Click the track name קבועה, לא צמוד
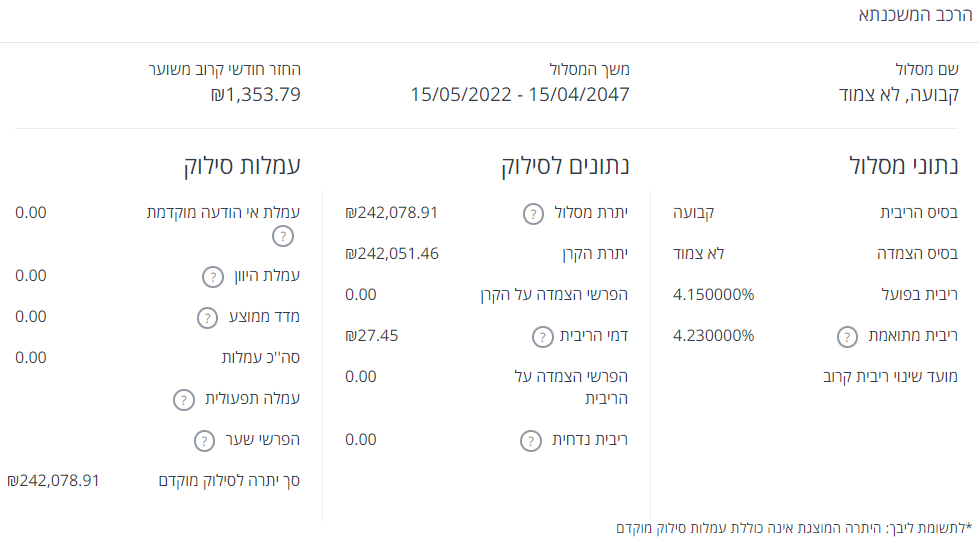Viewport: 979px width, 552px height. point(897,96)
